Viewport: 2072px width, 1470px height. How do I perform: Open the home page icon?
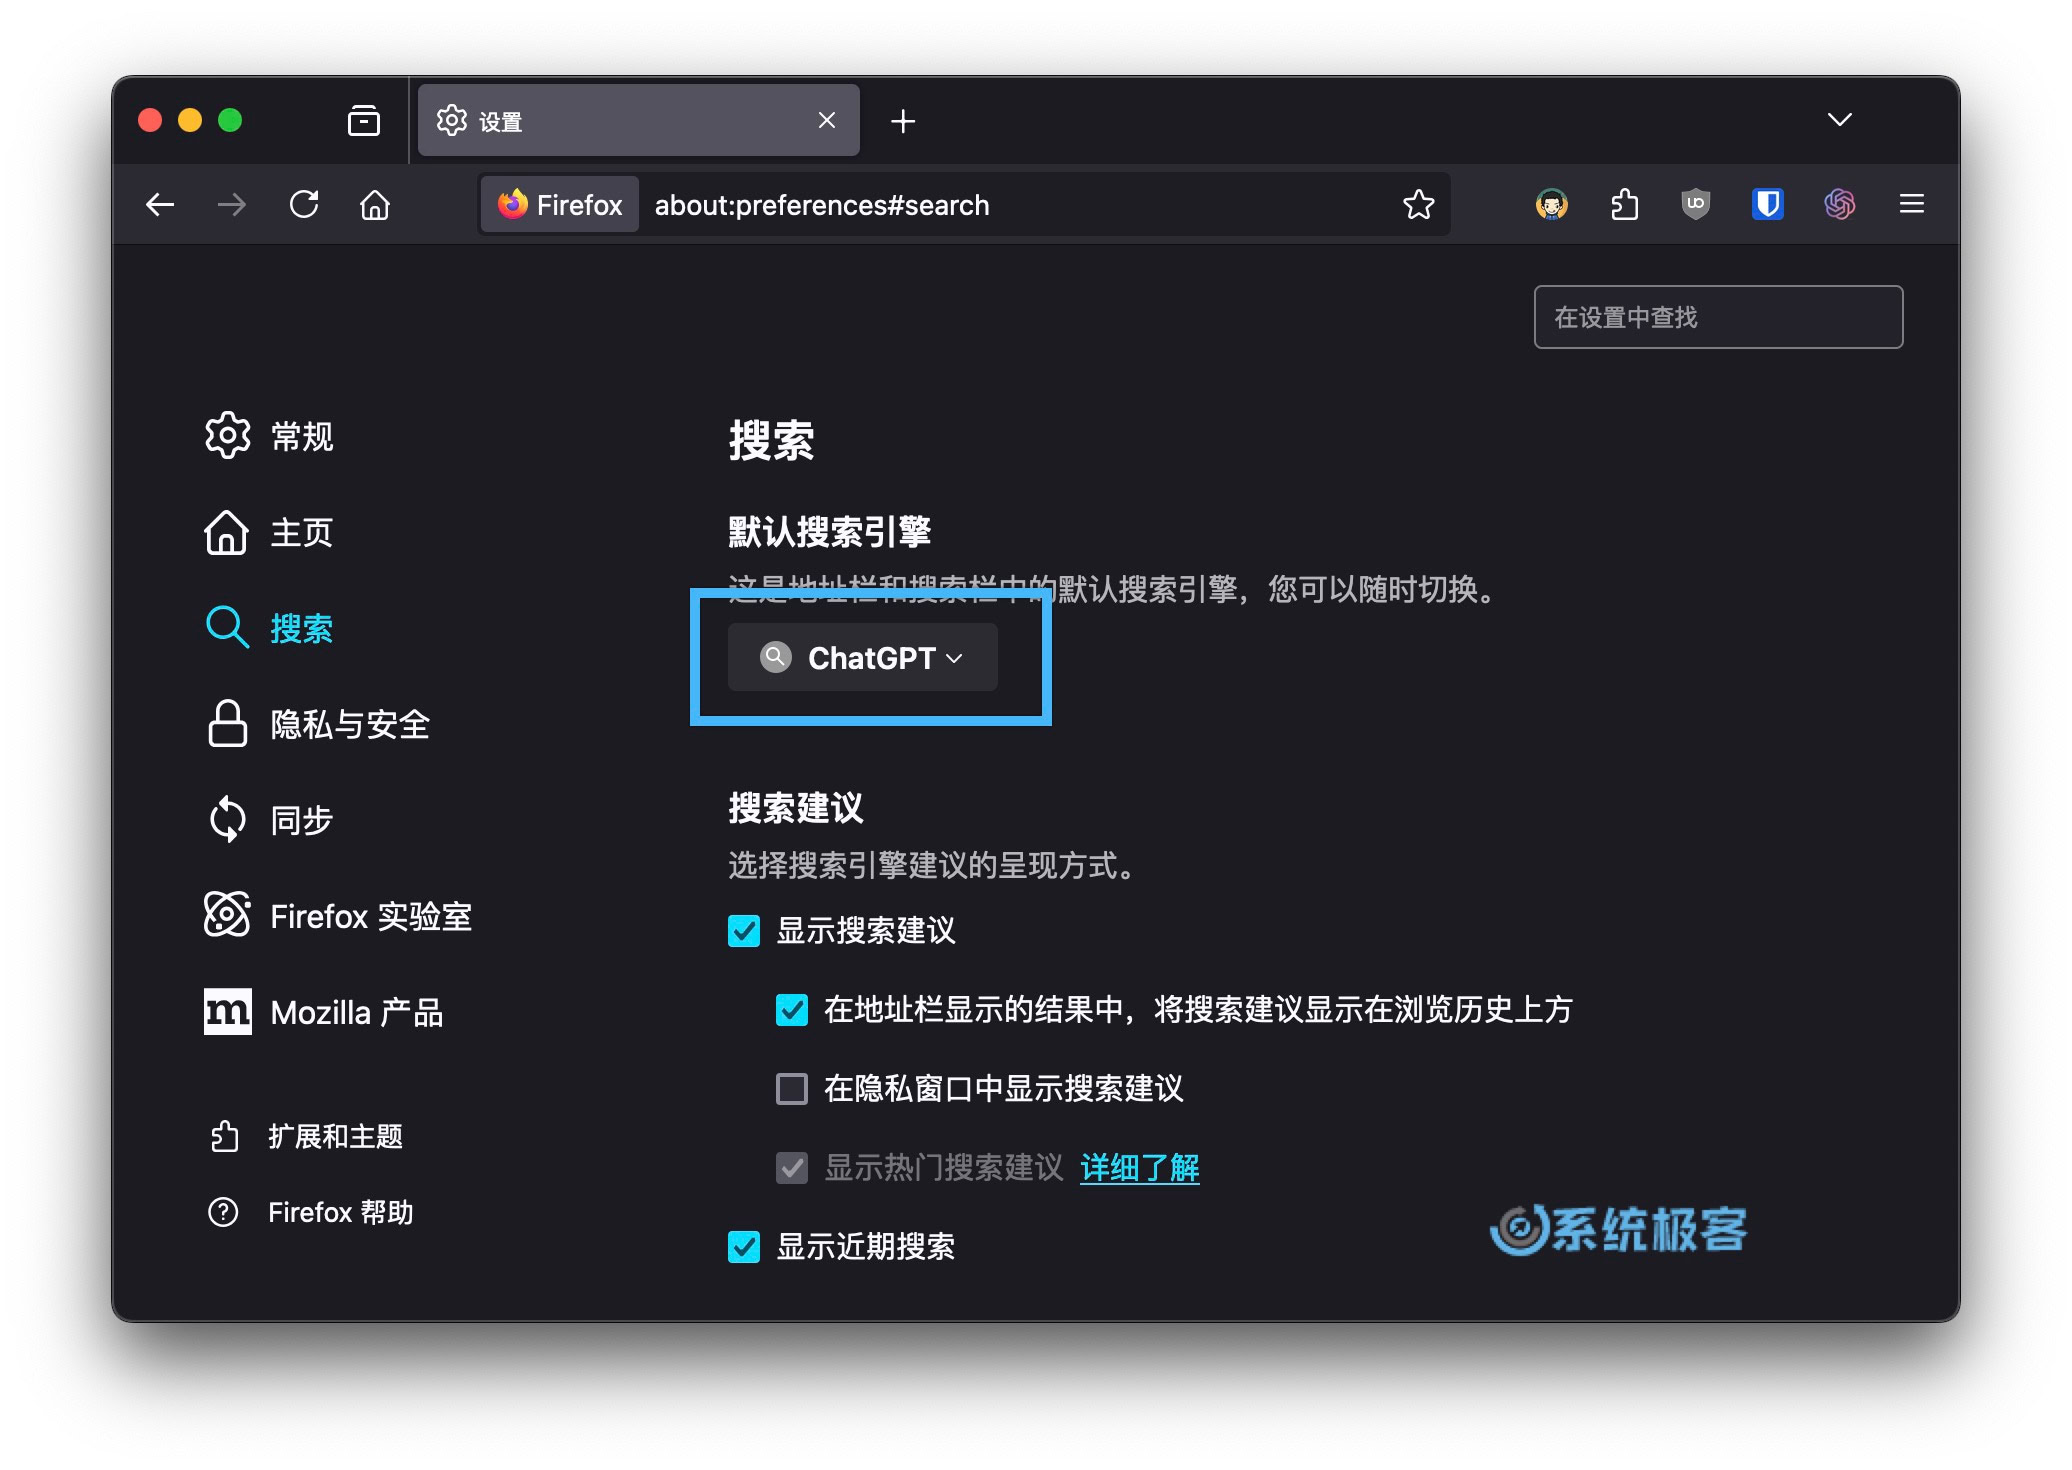(x=375, y=205)
